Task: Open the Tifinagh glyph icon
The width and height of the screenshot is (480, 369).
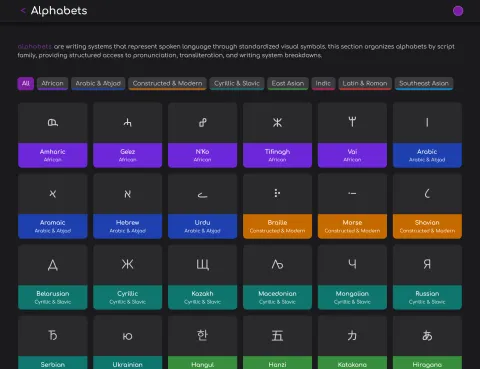Action: 277,123
